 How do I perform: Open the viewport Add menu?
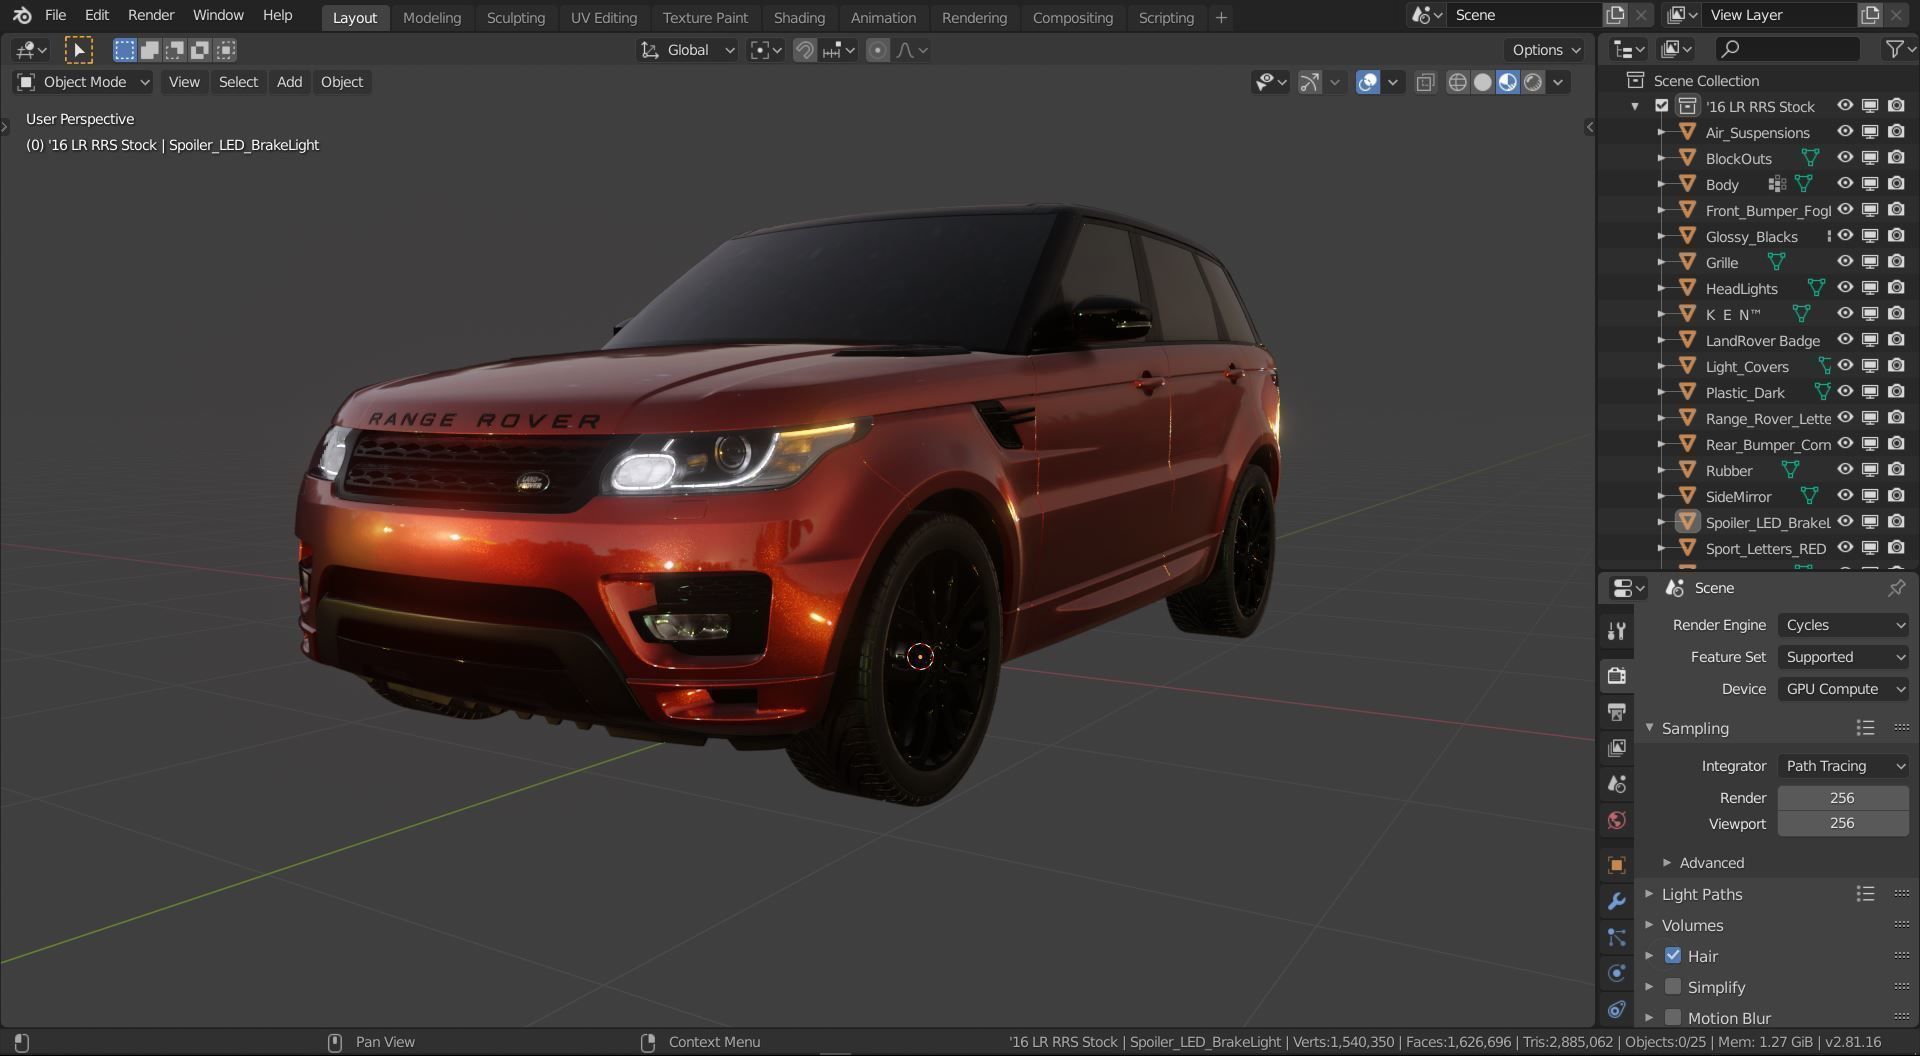click(289, 82)
